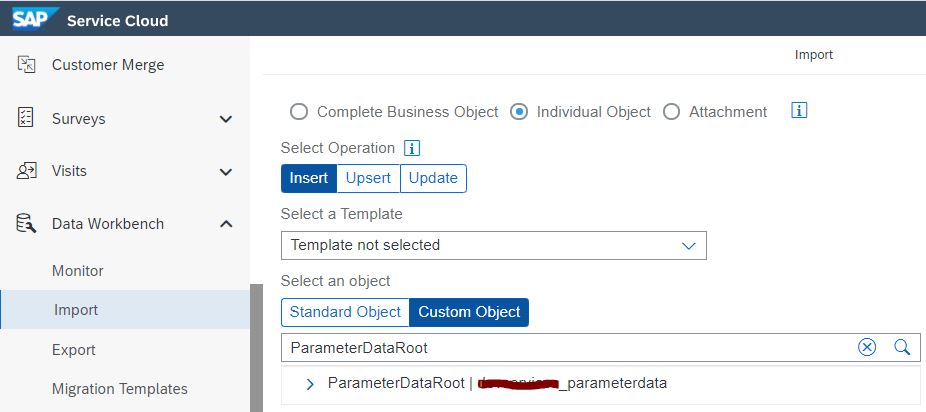Go to Migration Templates
The height and width of the screenshot is (412, 926).
click(x=119, y=389)
